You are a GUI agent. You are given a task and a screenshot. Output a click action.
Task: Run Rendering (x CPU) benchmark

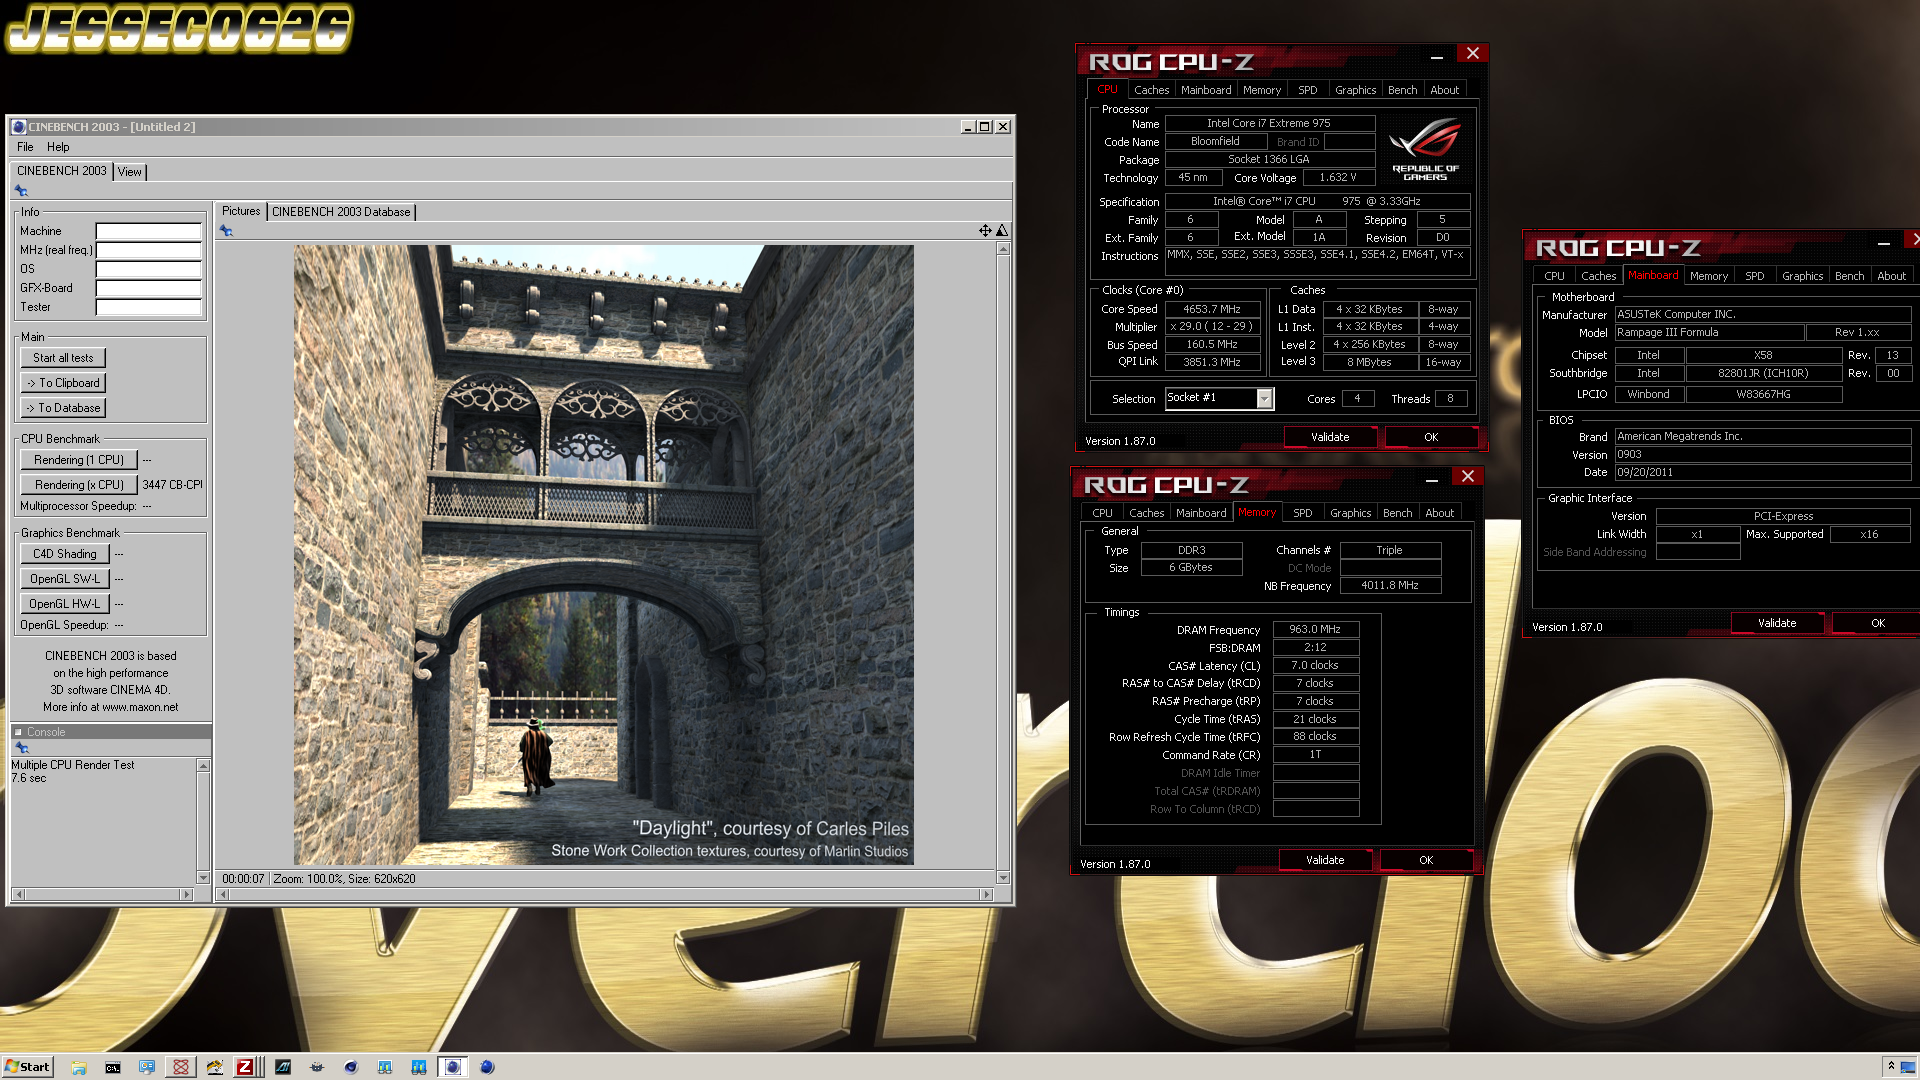coord(79,485)
